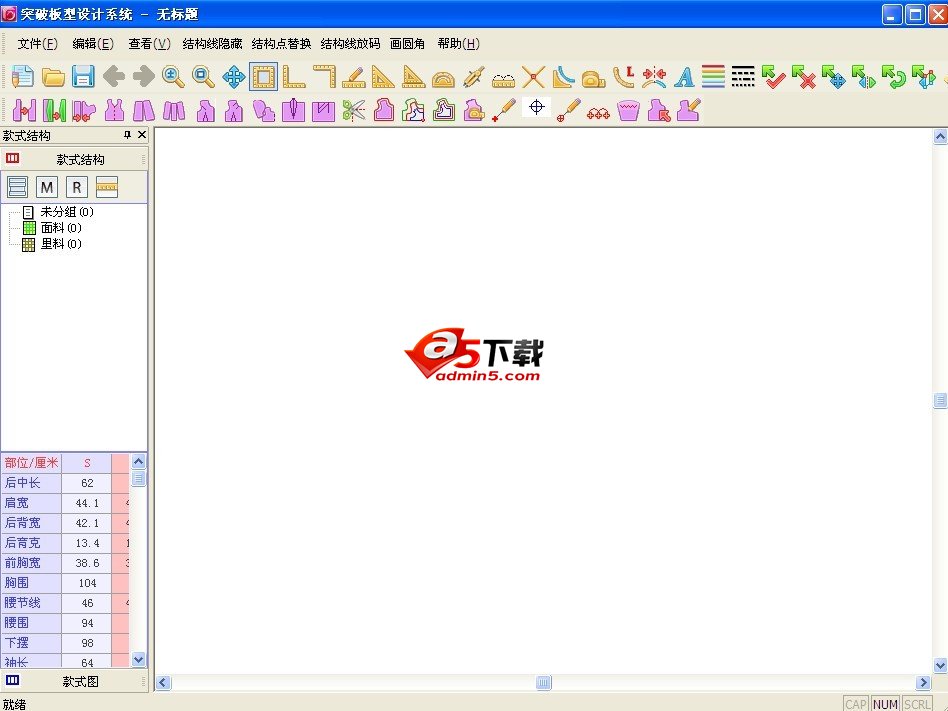Click the 款式图 panel header
The image size is (948, 711).
80,681
